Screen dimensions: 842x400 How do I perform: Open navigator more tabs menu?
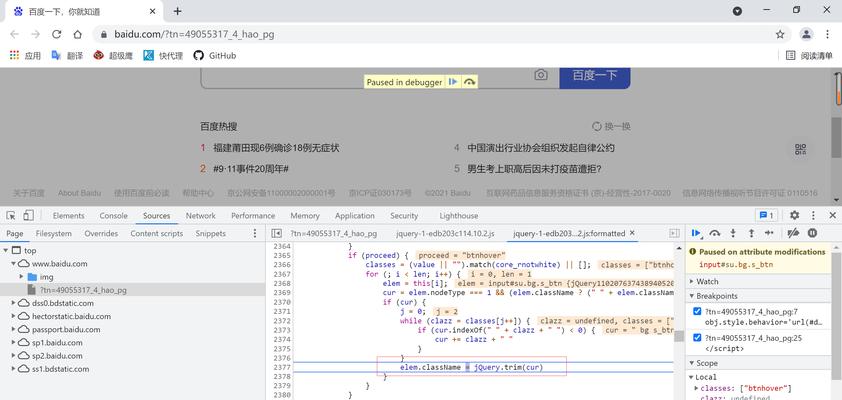[x=255, y=234]
